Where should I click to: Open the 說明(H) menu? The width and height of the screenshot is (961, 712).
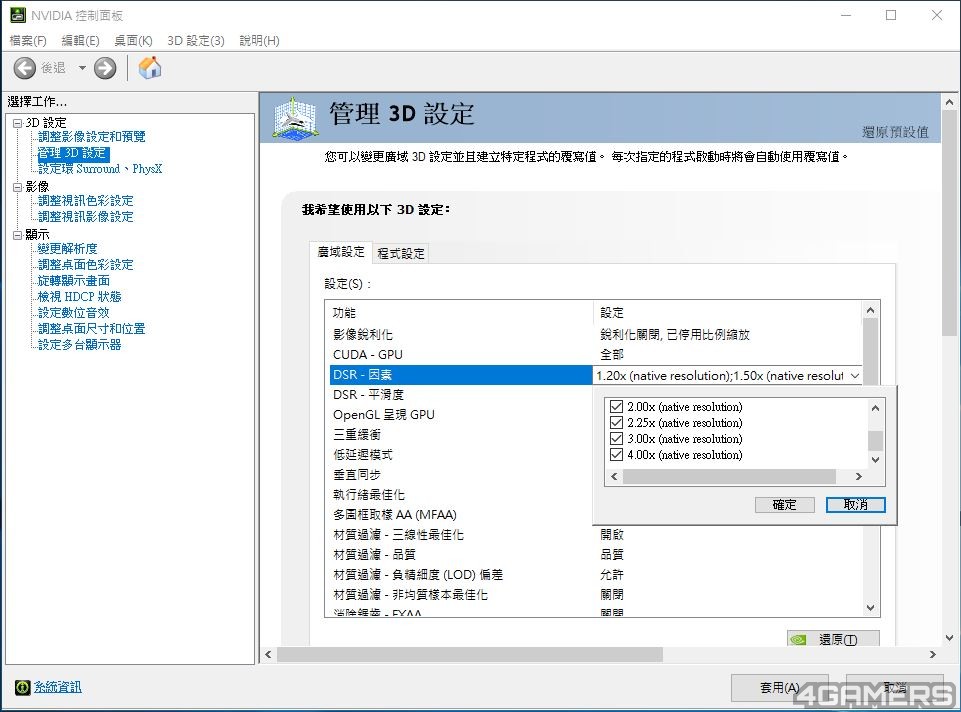259,40
